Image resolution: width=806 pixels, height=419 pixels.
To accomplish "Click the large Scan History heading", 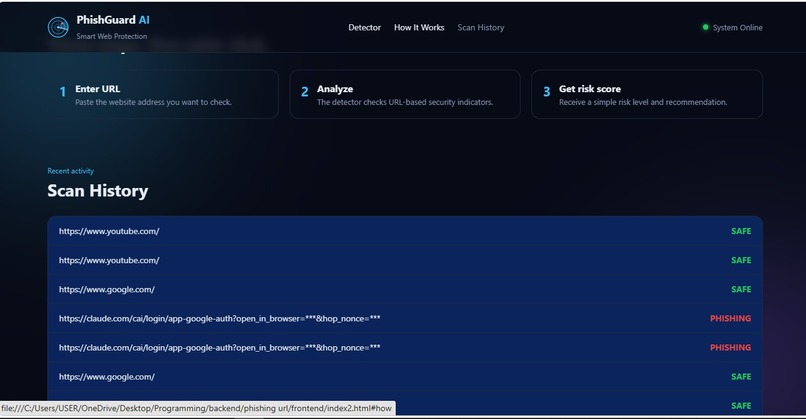I will pos(98,191).
